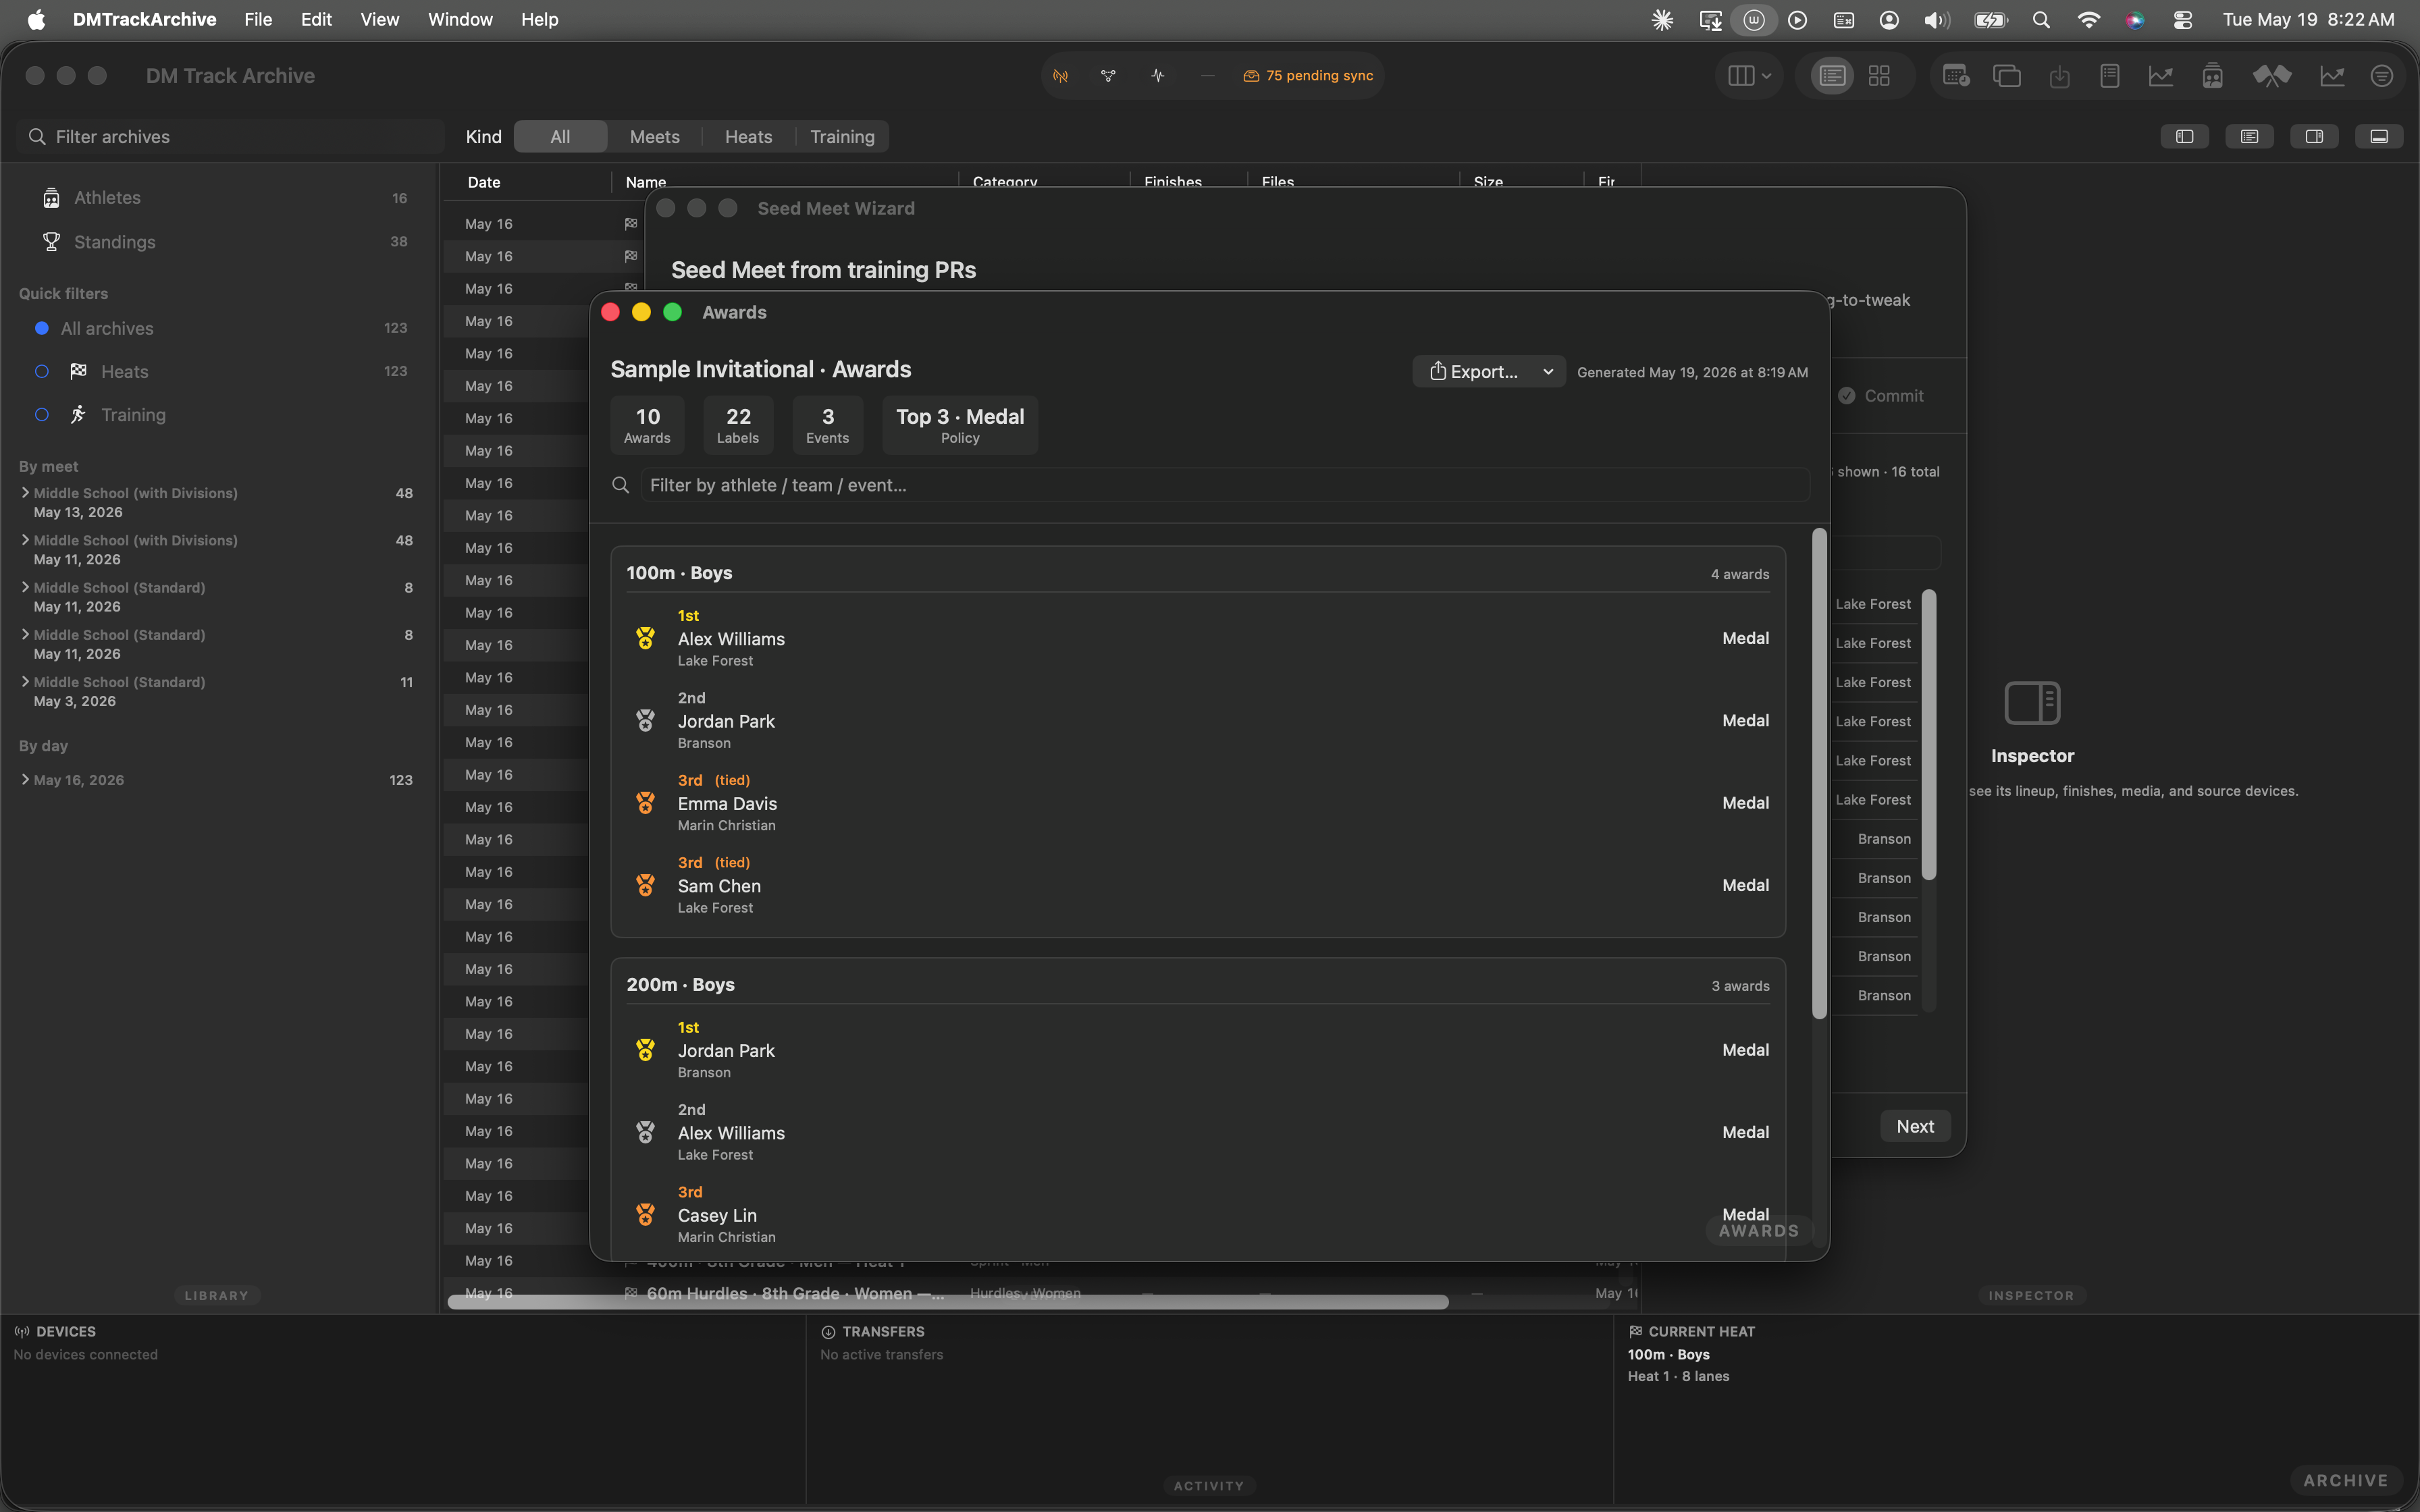Click the offline antenna status icon
The height and width of the screenshot is (1512, 2420).
pos(1060,76)
